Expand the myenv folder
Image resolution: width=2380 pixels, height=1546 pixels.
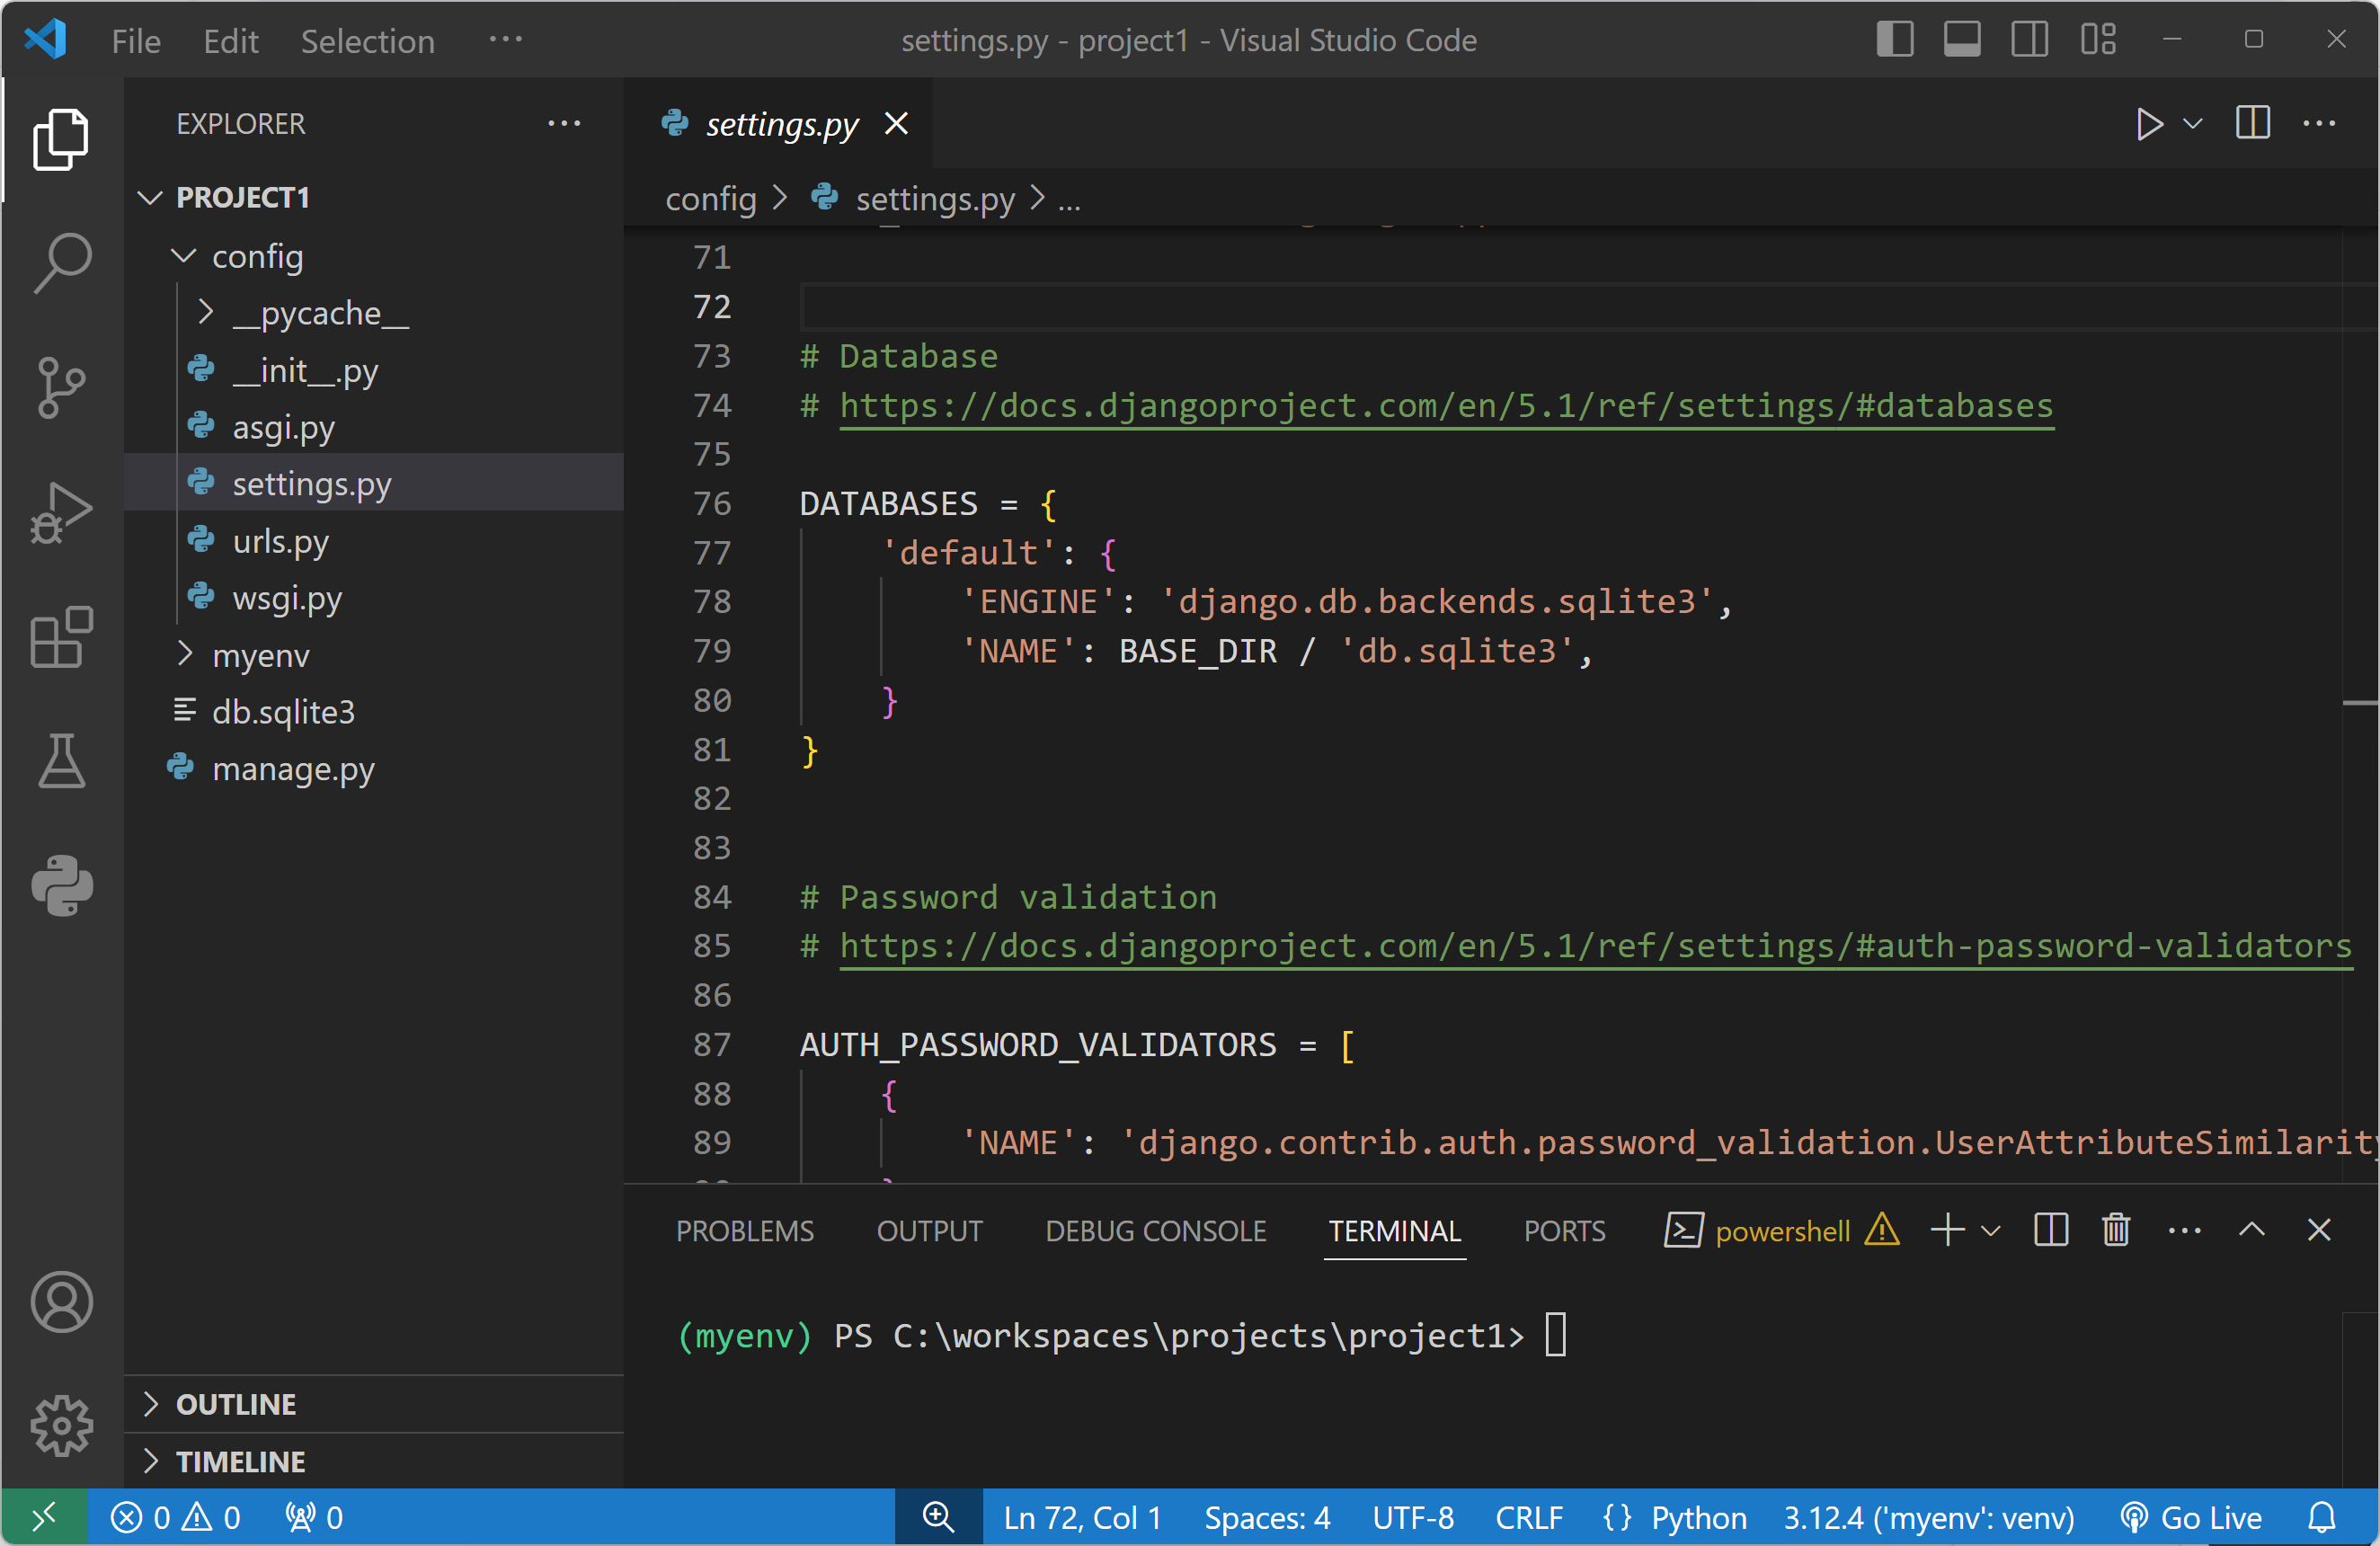pyautogui.click(x=260, y=655)
